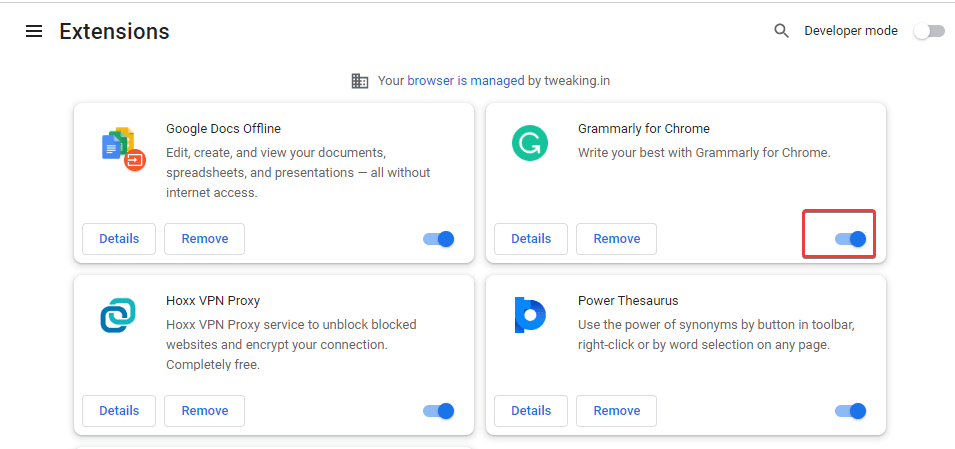Open Details for Google Docs Offline

pyautogui.click(x=119, y=239)
